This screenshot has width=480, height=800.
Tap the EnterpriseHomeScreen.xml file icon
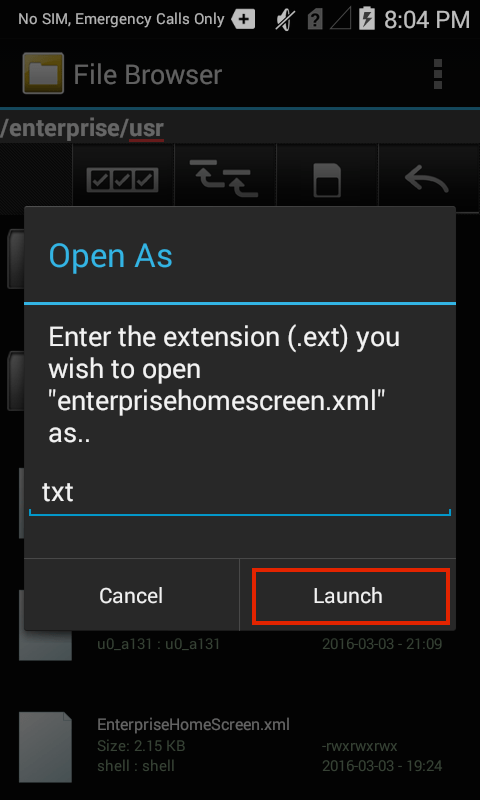[x=45, y=746]
